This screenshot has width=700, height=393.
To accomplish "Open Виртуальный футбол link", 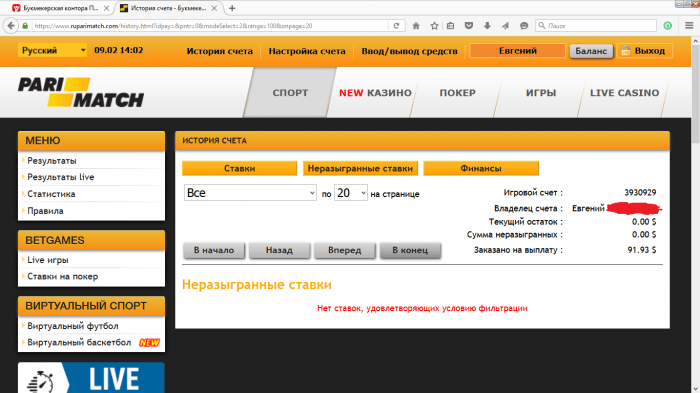I will [x=73, y=326].
